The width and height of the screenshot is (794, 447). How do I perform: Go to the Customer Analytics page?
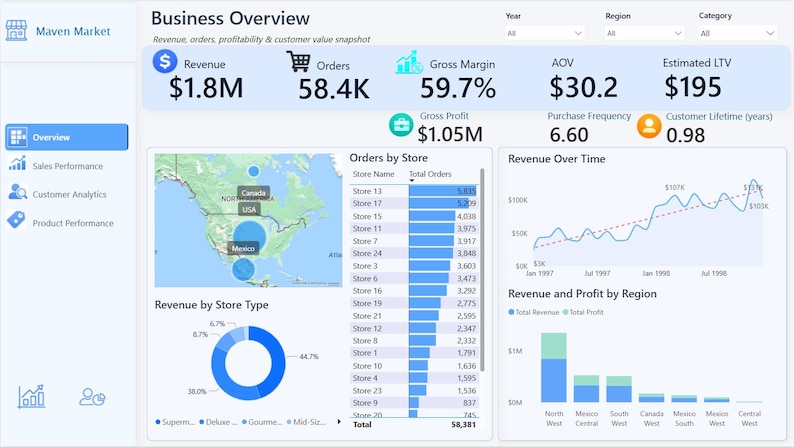(67, 194)
